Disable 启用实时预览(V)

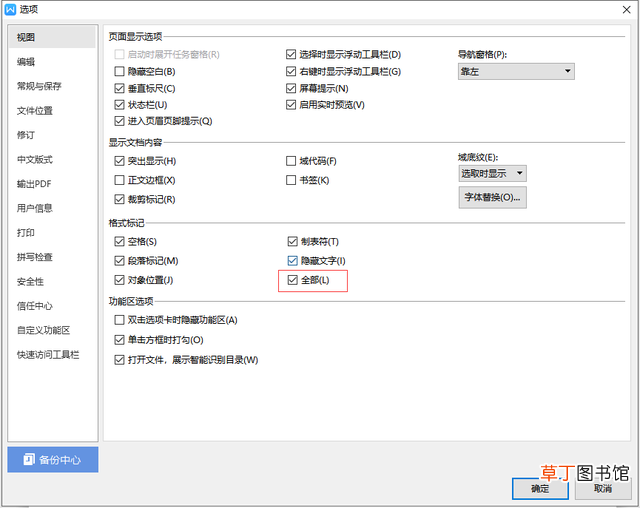(x=291, y=105)
